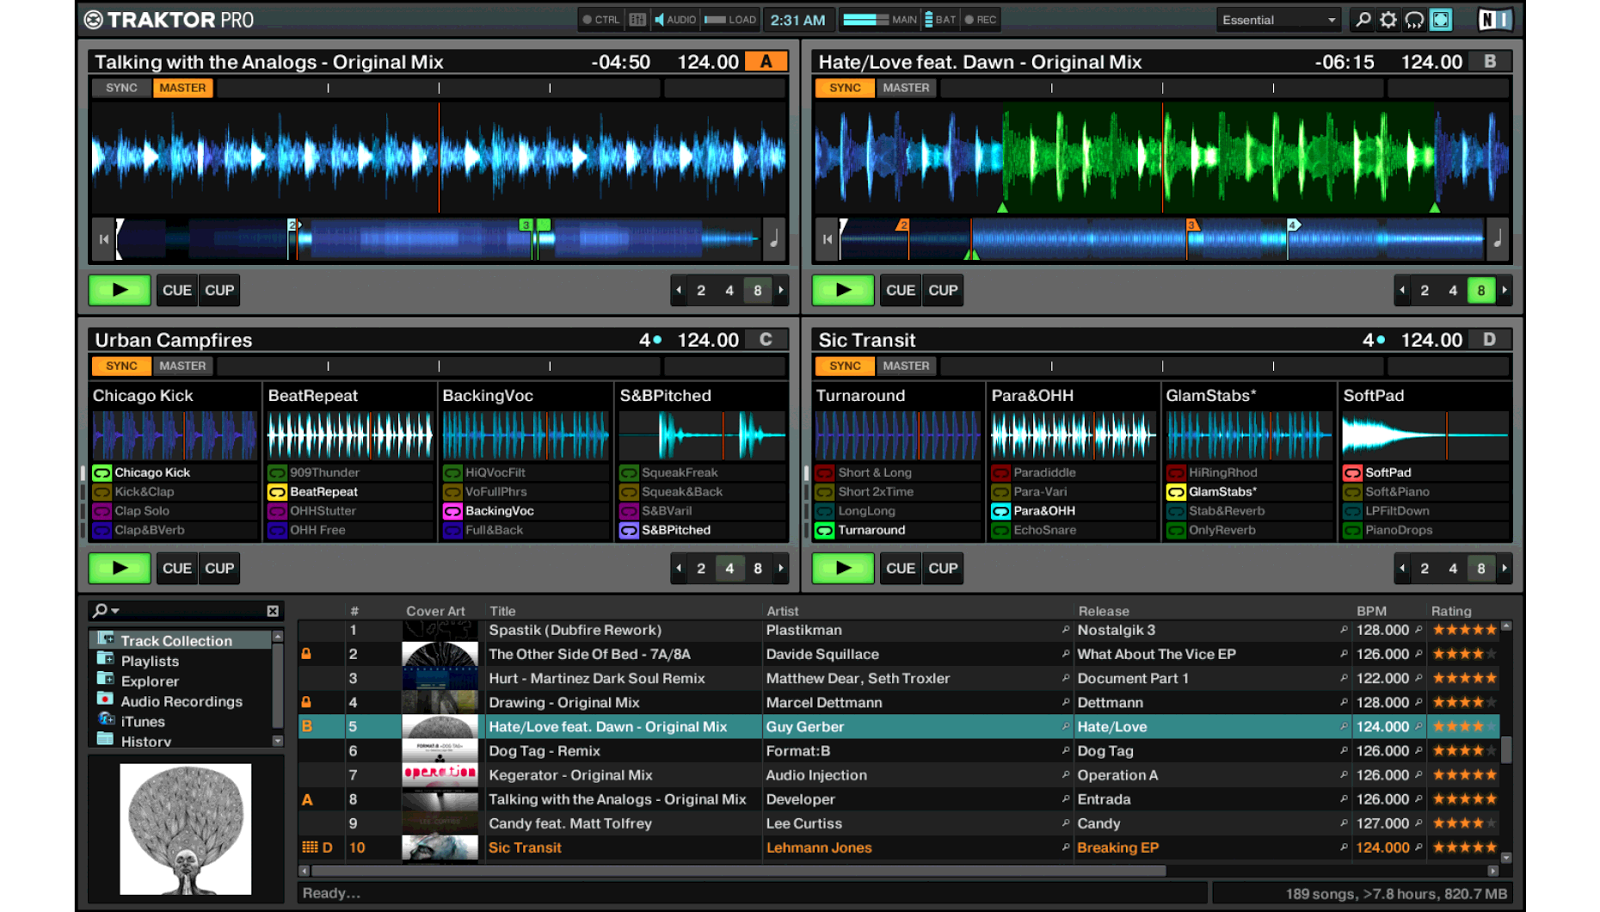This screenshot has width=1600, height=912.
Task: Open the deck A letter menu
Action: point(766,62)
